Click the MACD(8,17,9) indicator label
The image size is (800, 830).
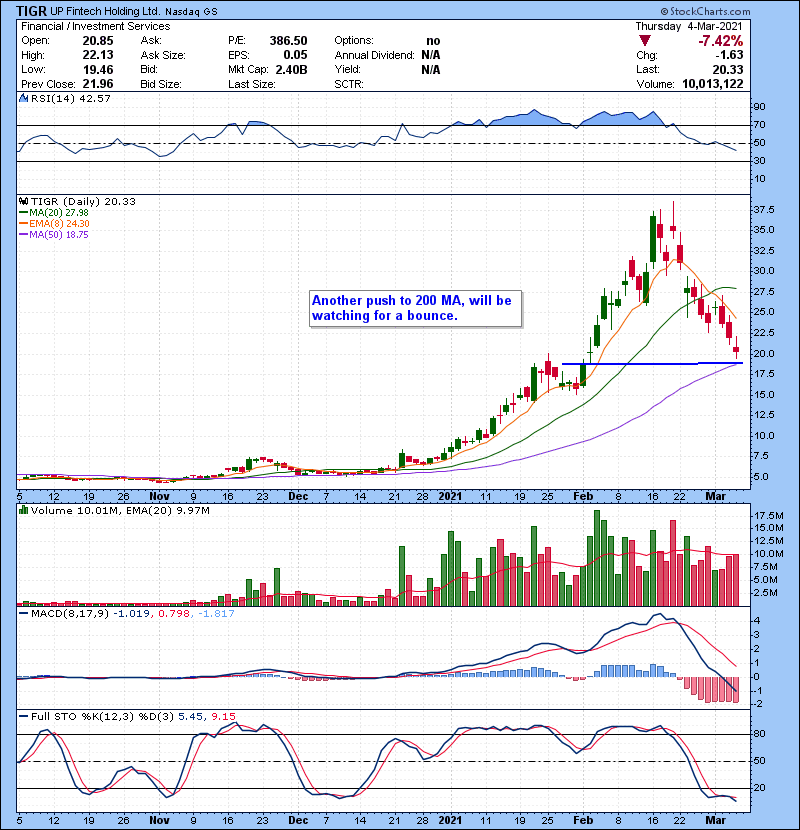tap(69, 614)
